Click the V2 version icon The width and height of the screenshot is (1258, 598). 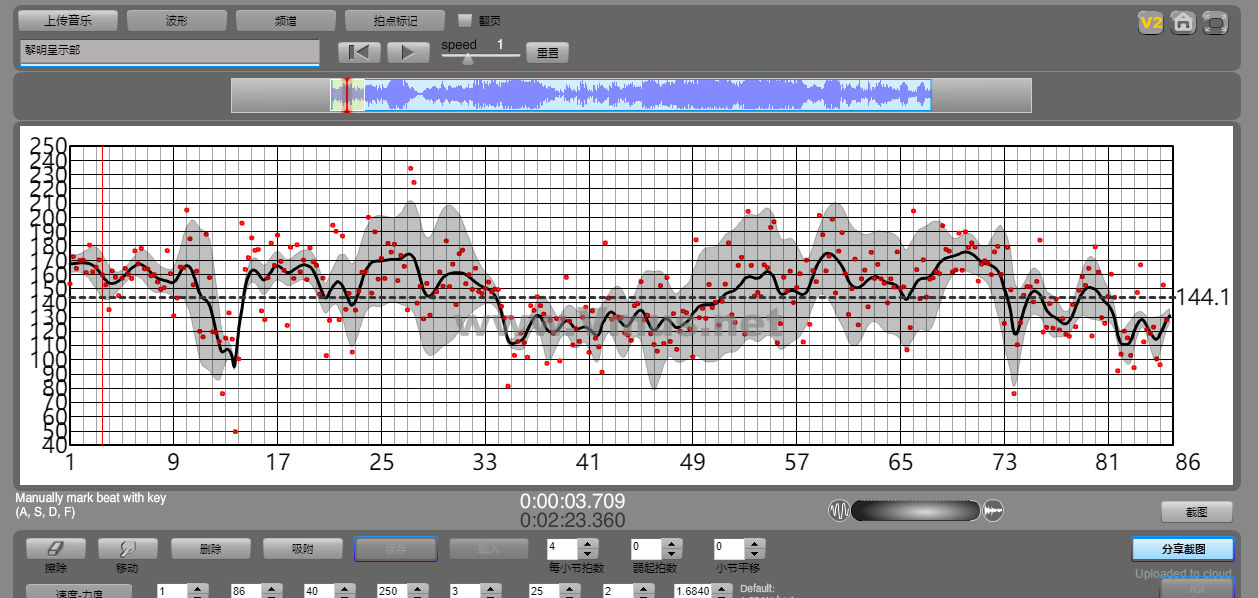(1150, 22)
